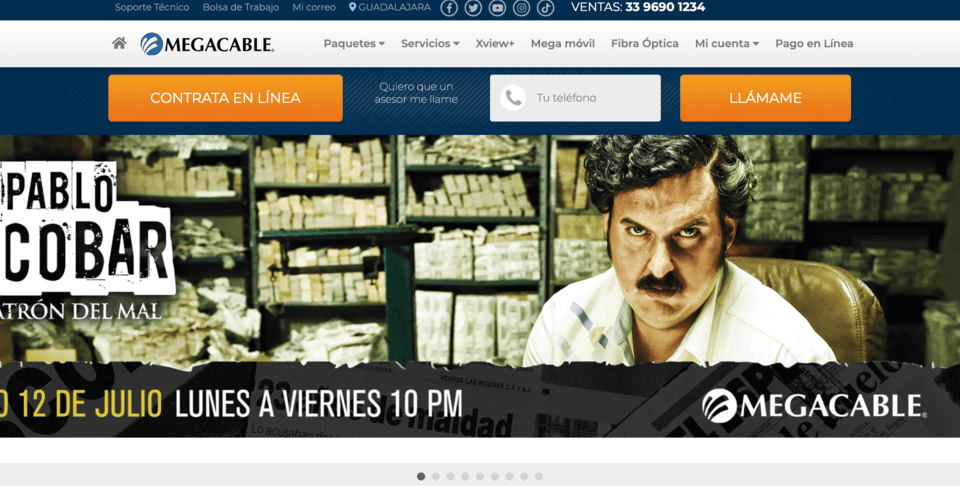Select the second carousel dot
The image size is (960, 486).
[435, 476]
